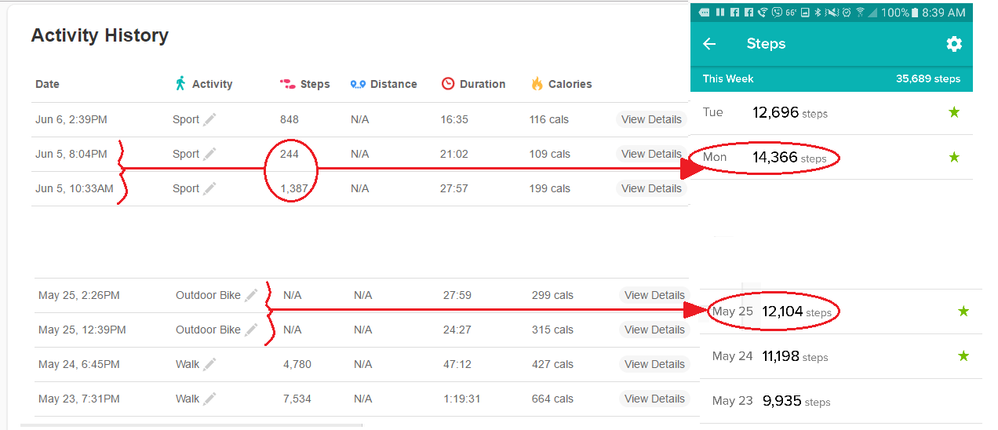
Task: Click the green star for May 24
Action: 964,356
